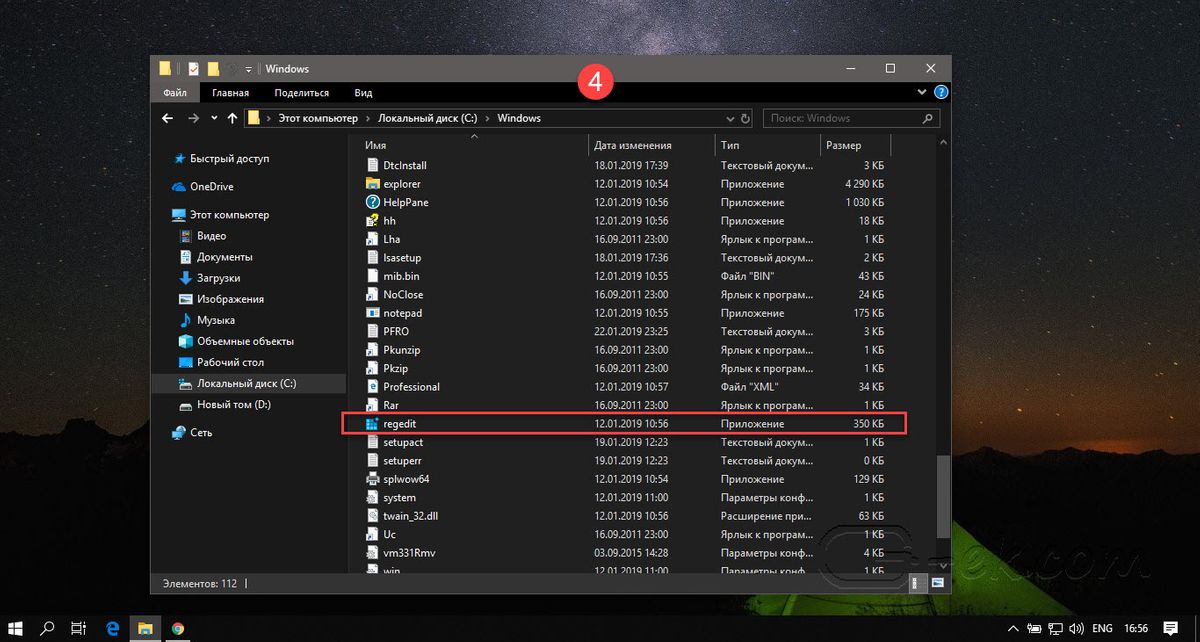Viewport: 1200px width, 642px height.
Task: Click the OneDrive cloud icon in sidebar
Action: tap(179, 187)
